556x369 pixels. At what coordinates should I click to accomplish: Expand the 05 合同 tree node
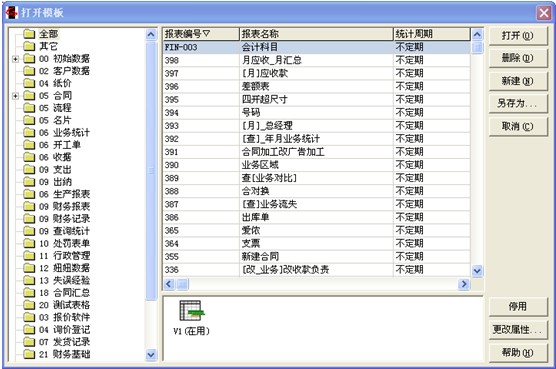(15, 96)
